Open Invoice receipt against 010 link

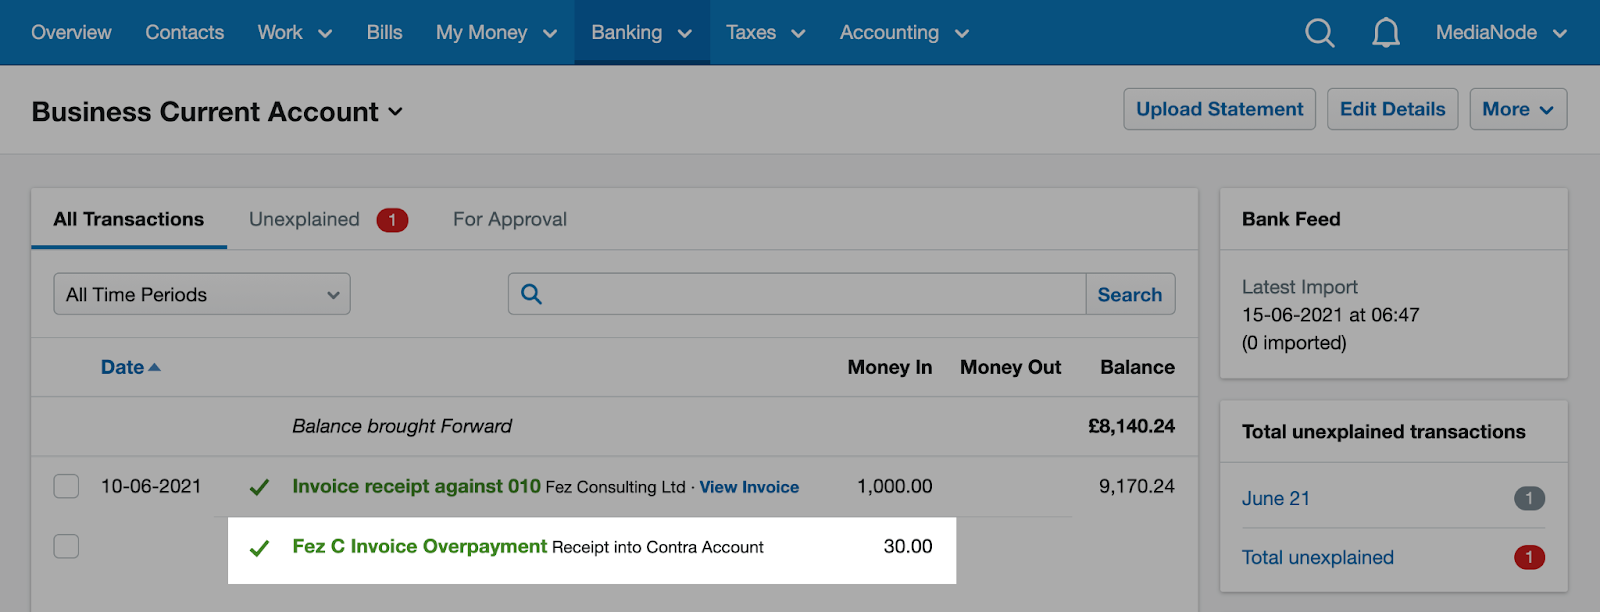coord(416,486)
